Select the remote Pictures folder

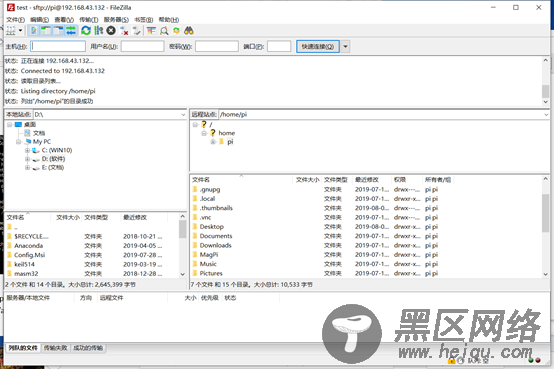(211, 273)
